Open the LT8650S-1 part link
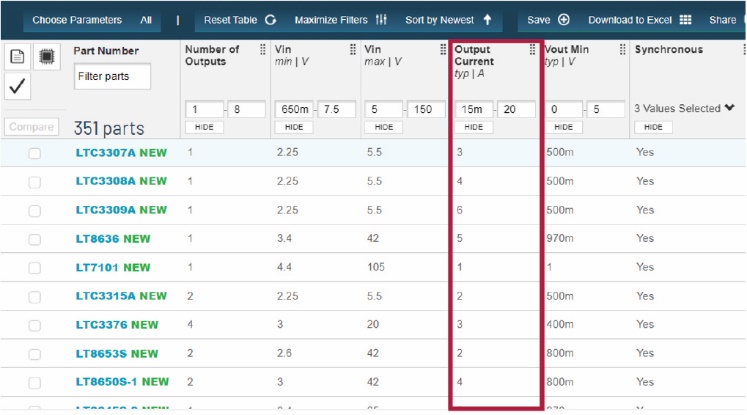This screenshot has height=415, width=747. coord(107,382)
